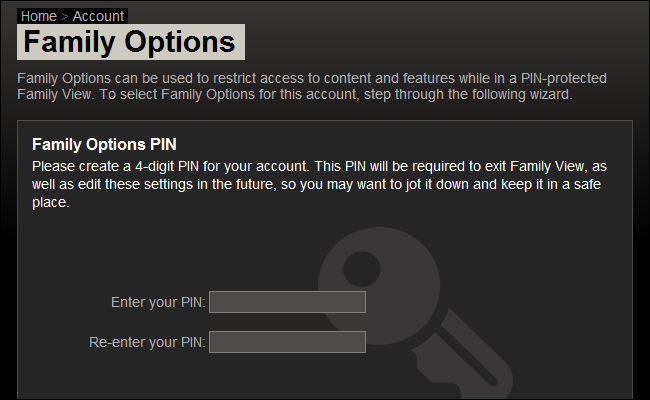
Task: Click the Family Options PIN subheading
Action: tap(105, 144)
